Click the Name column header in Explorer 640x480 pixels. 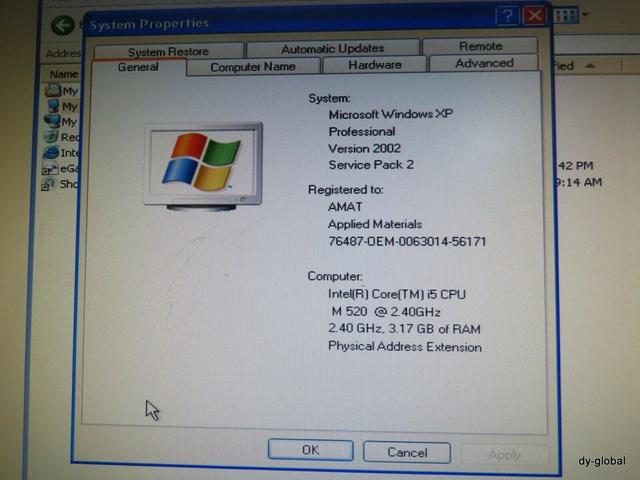tap(64, 74)
